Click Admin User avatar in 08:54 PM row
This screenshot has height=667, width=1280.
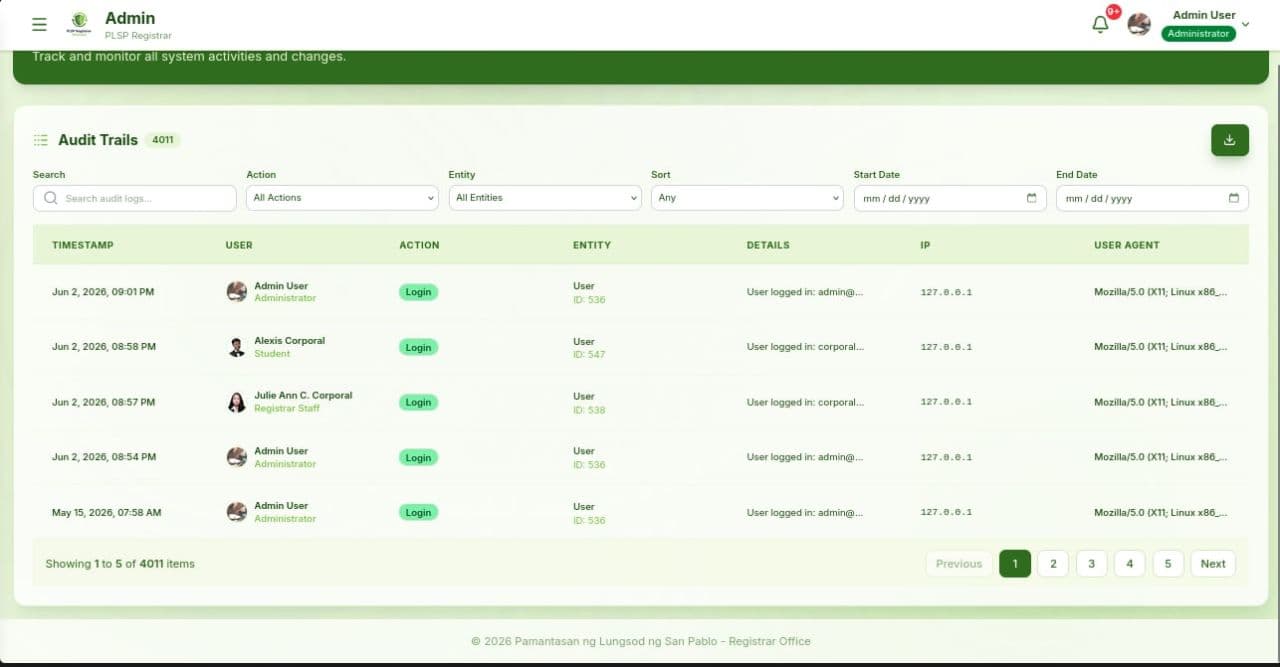coord(237,457)
